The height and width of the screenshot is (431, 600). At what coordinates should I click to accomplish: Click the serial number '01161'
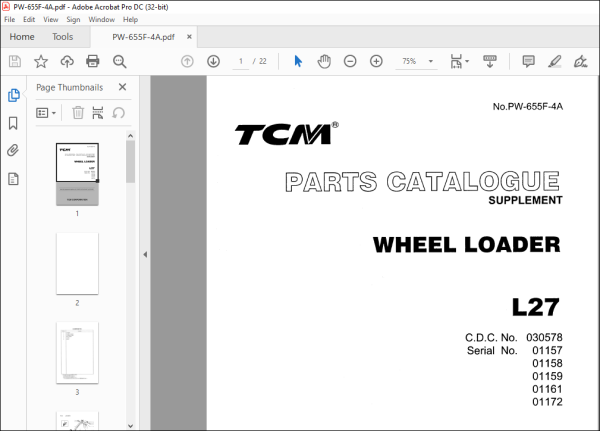click(547, 389)
